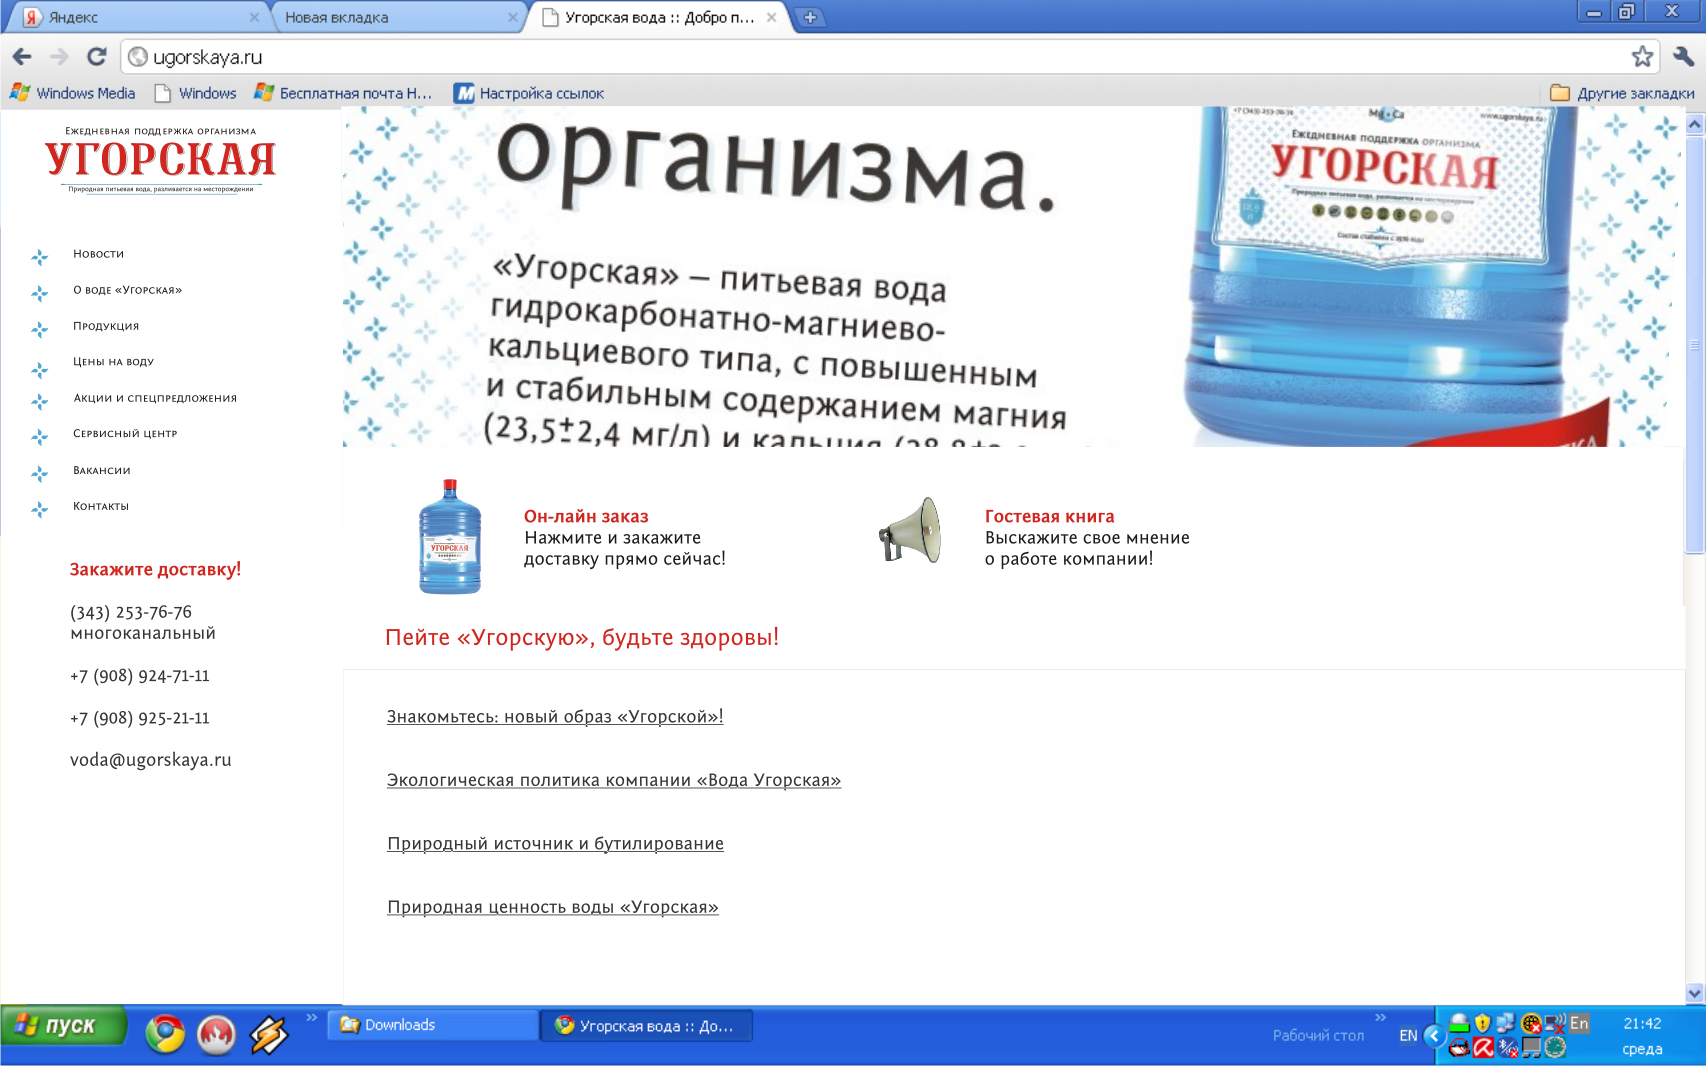Open the Новости menu item

[98, 254]
